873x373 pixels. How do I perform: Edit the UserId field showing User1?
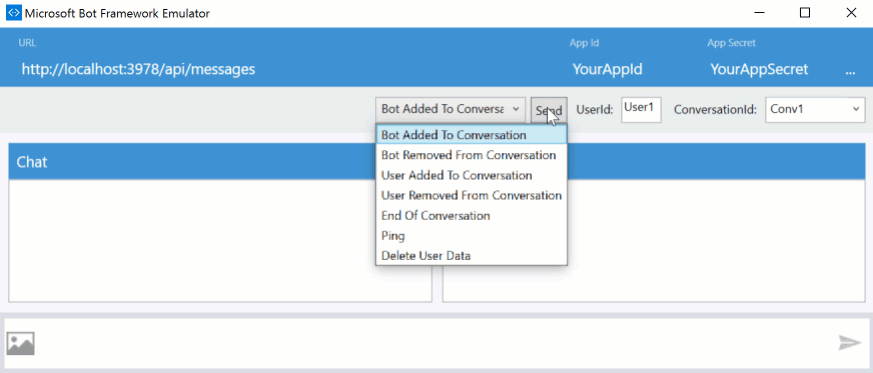641,110
